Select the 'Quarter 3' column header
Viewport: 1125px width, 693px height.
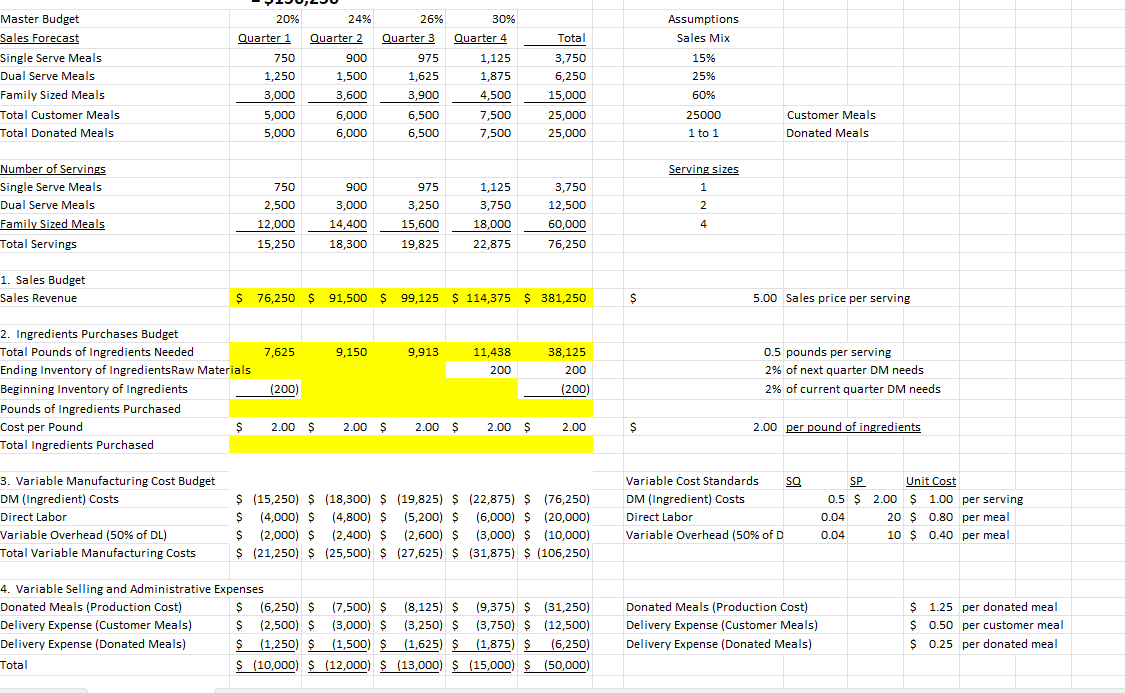click(x=408, y=38)
